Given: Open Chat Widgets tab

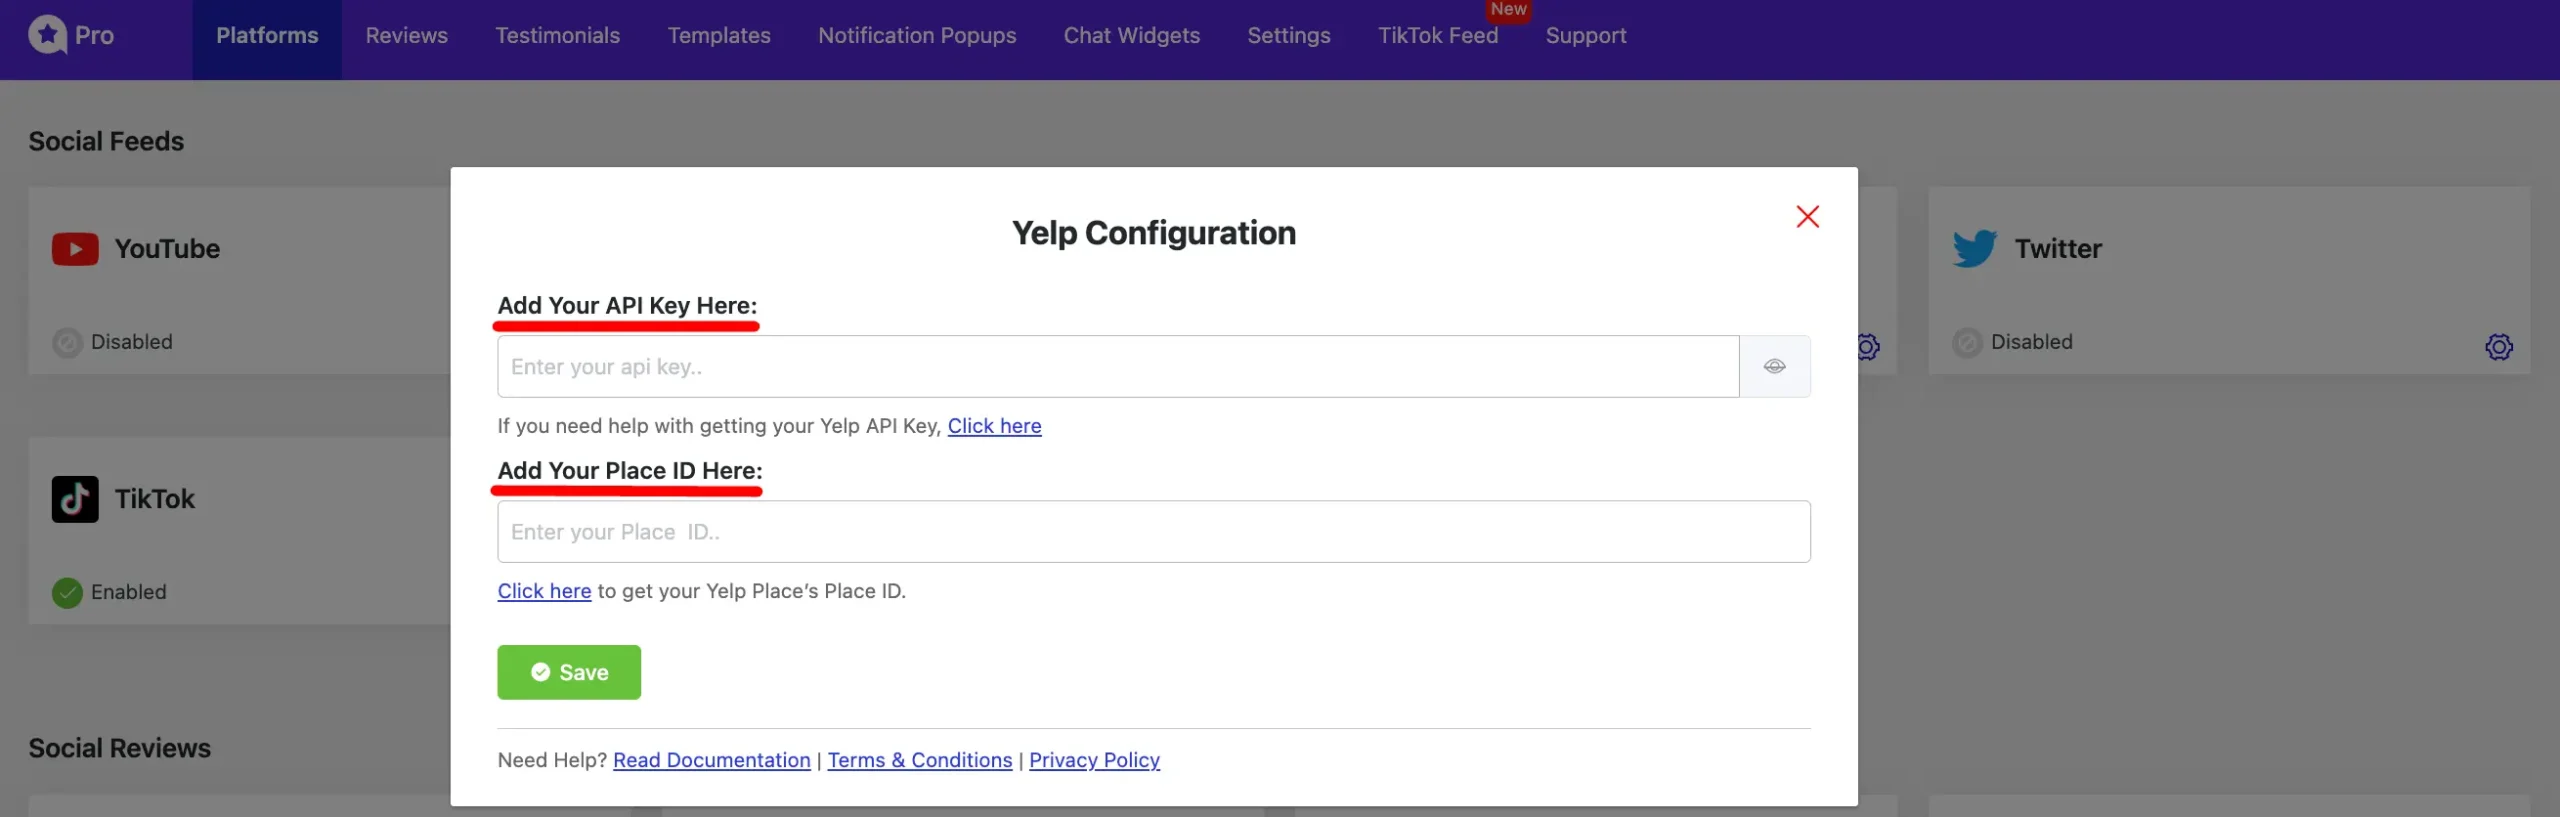Looking at the screenshot, I should point(1131,36).
